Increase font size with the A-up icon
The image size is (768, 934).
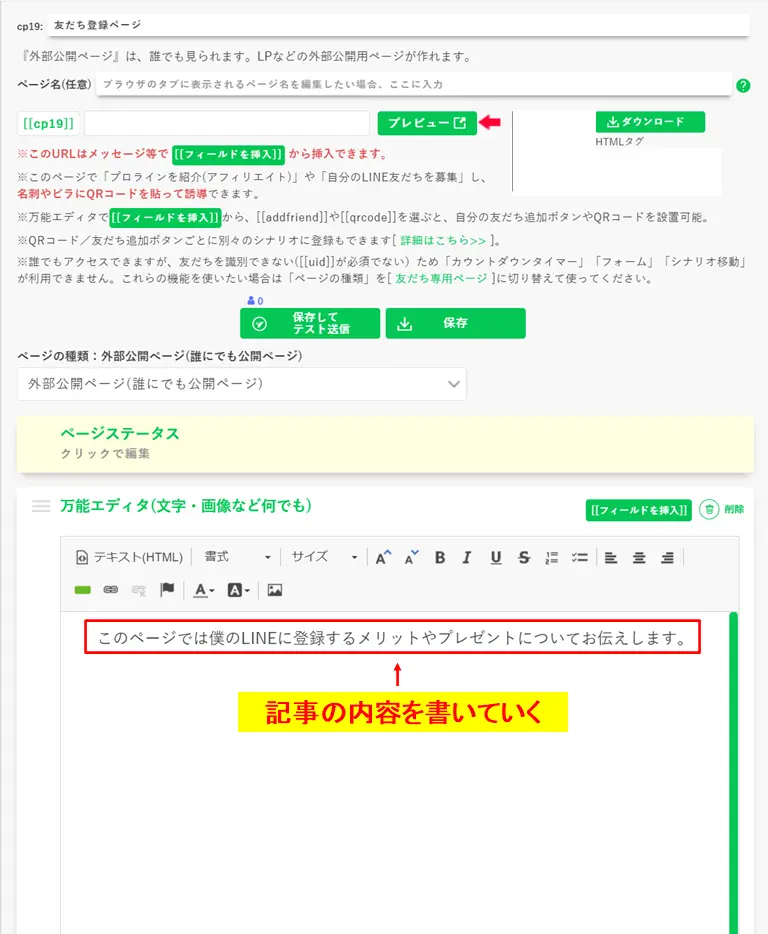(x=383, y=558)
